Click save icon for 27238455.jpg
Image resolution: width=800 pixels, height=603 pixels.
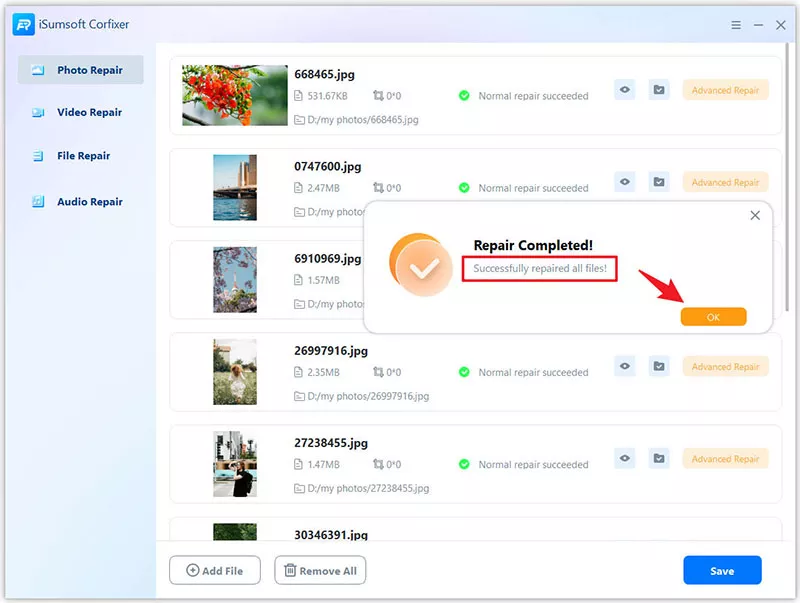pos(659,459)
